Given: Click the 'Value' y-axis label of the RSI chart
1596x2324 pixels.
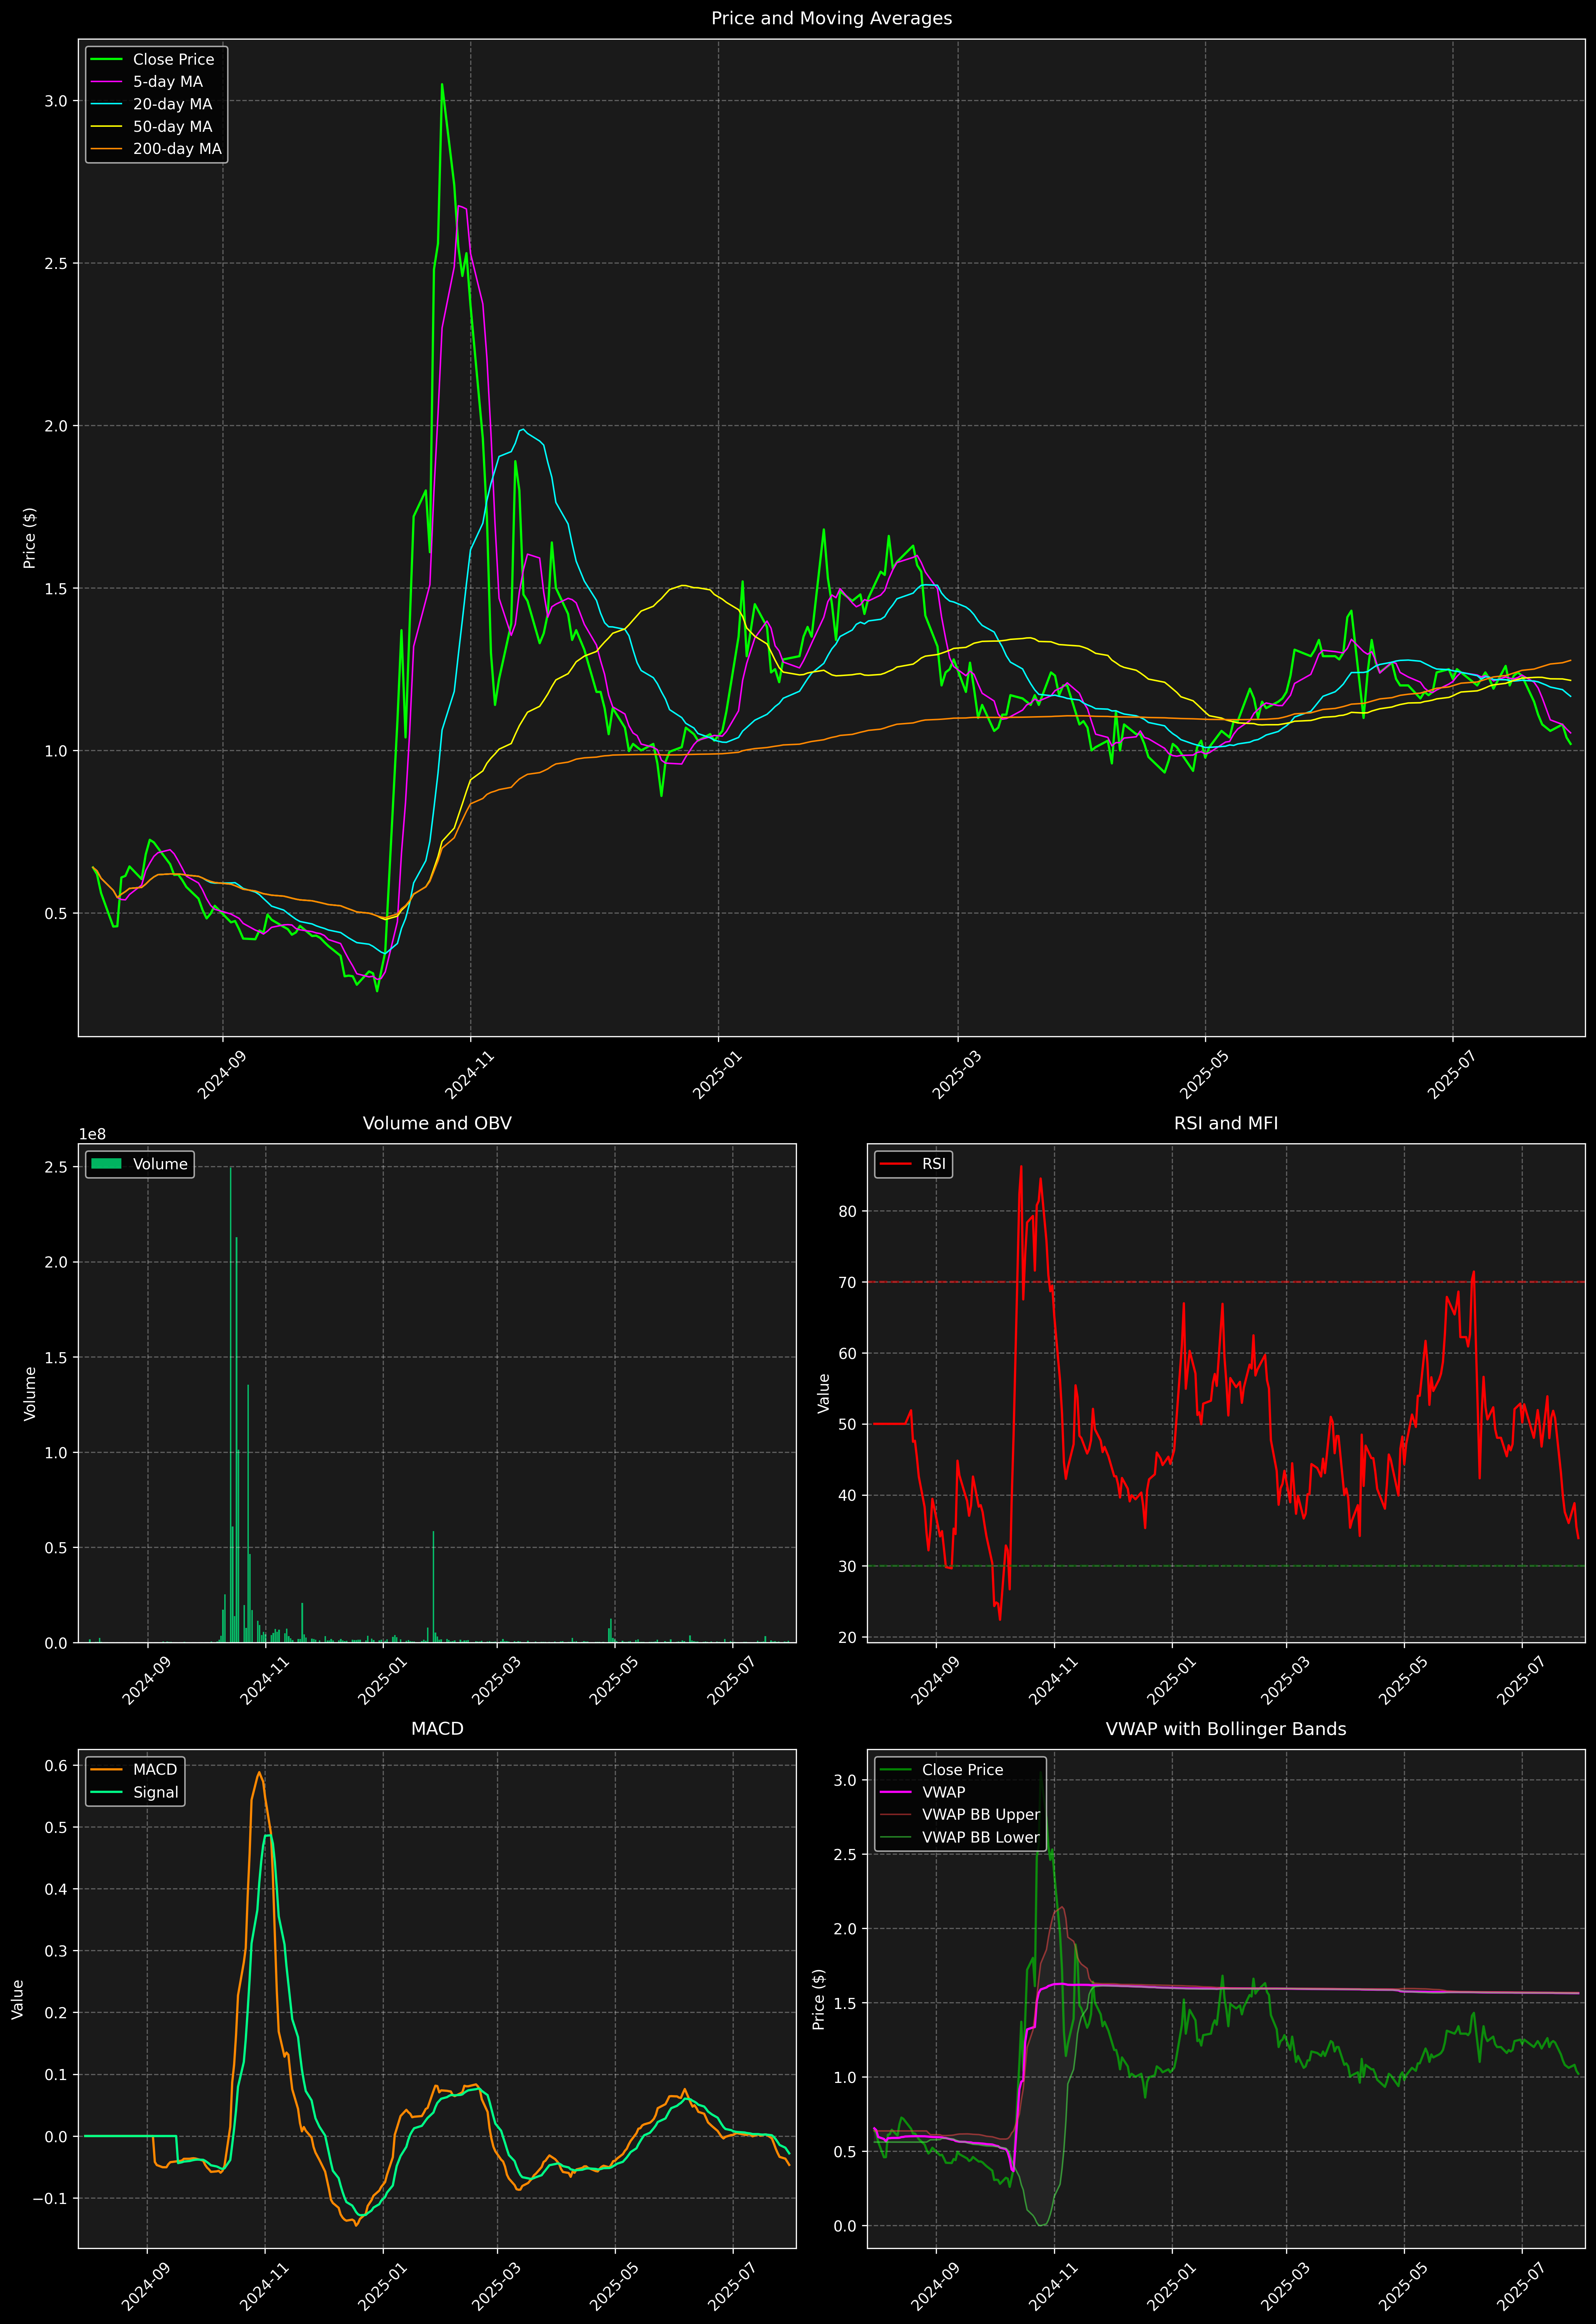Looking at the screenshot, I should (824, 1393).
